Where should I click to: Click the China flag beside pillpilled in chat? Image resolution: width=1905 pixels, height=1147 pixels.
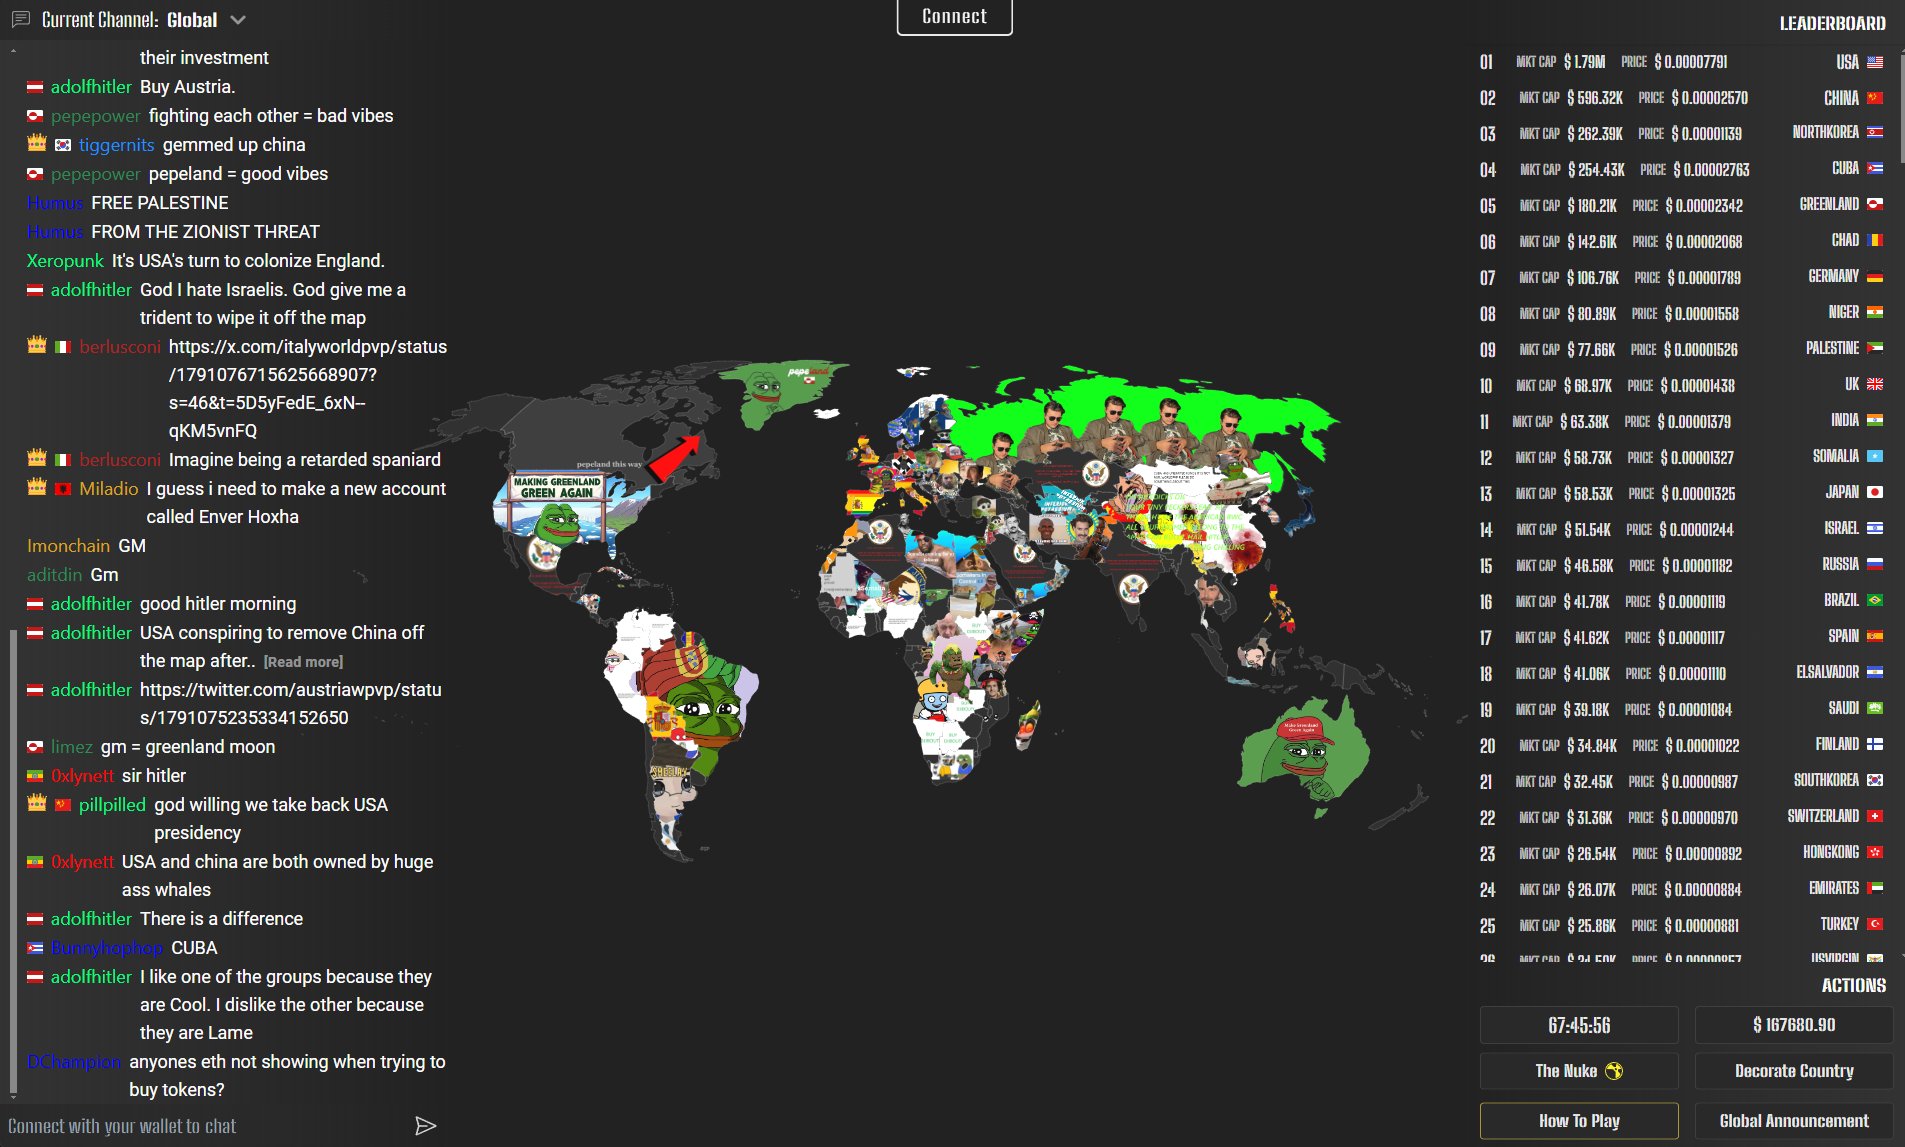[x=63, y=805]
